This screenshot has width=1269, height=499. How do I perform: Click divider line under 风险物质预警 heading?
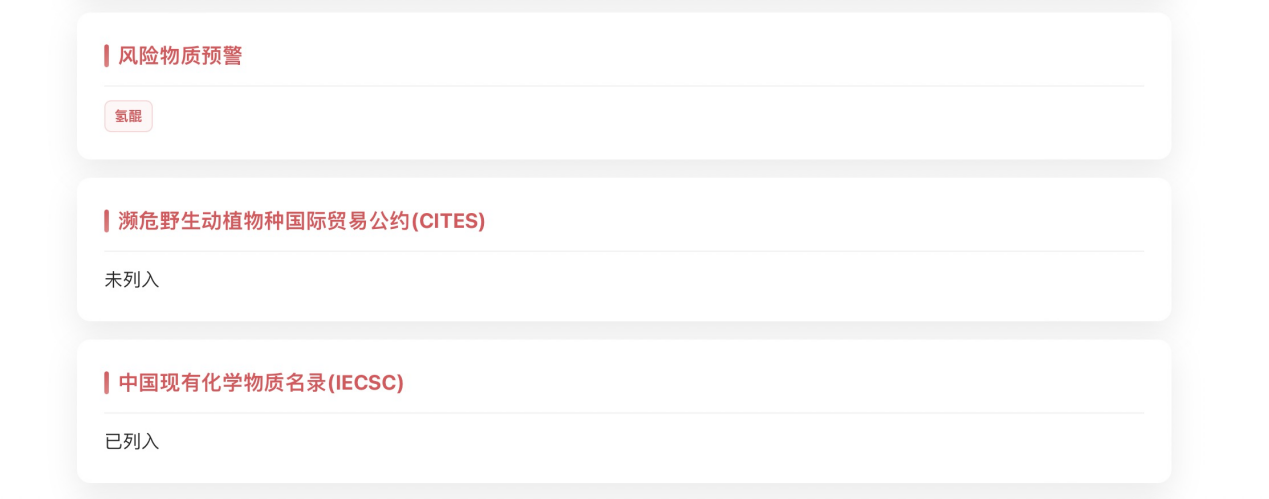pyautogui.click(x=624, y=87)
